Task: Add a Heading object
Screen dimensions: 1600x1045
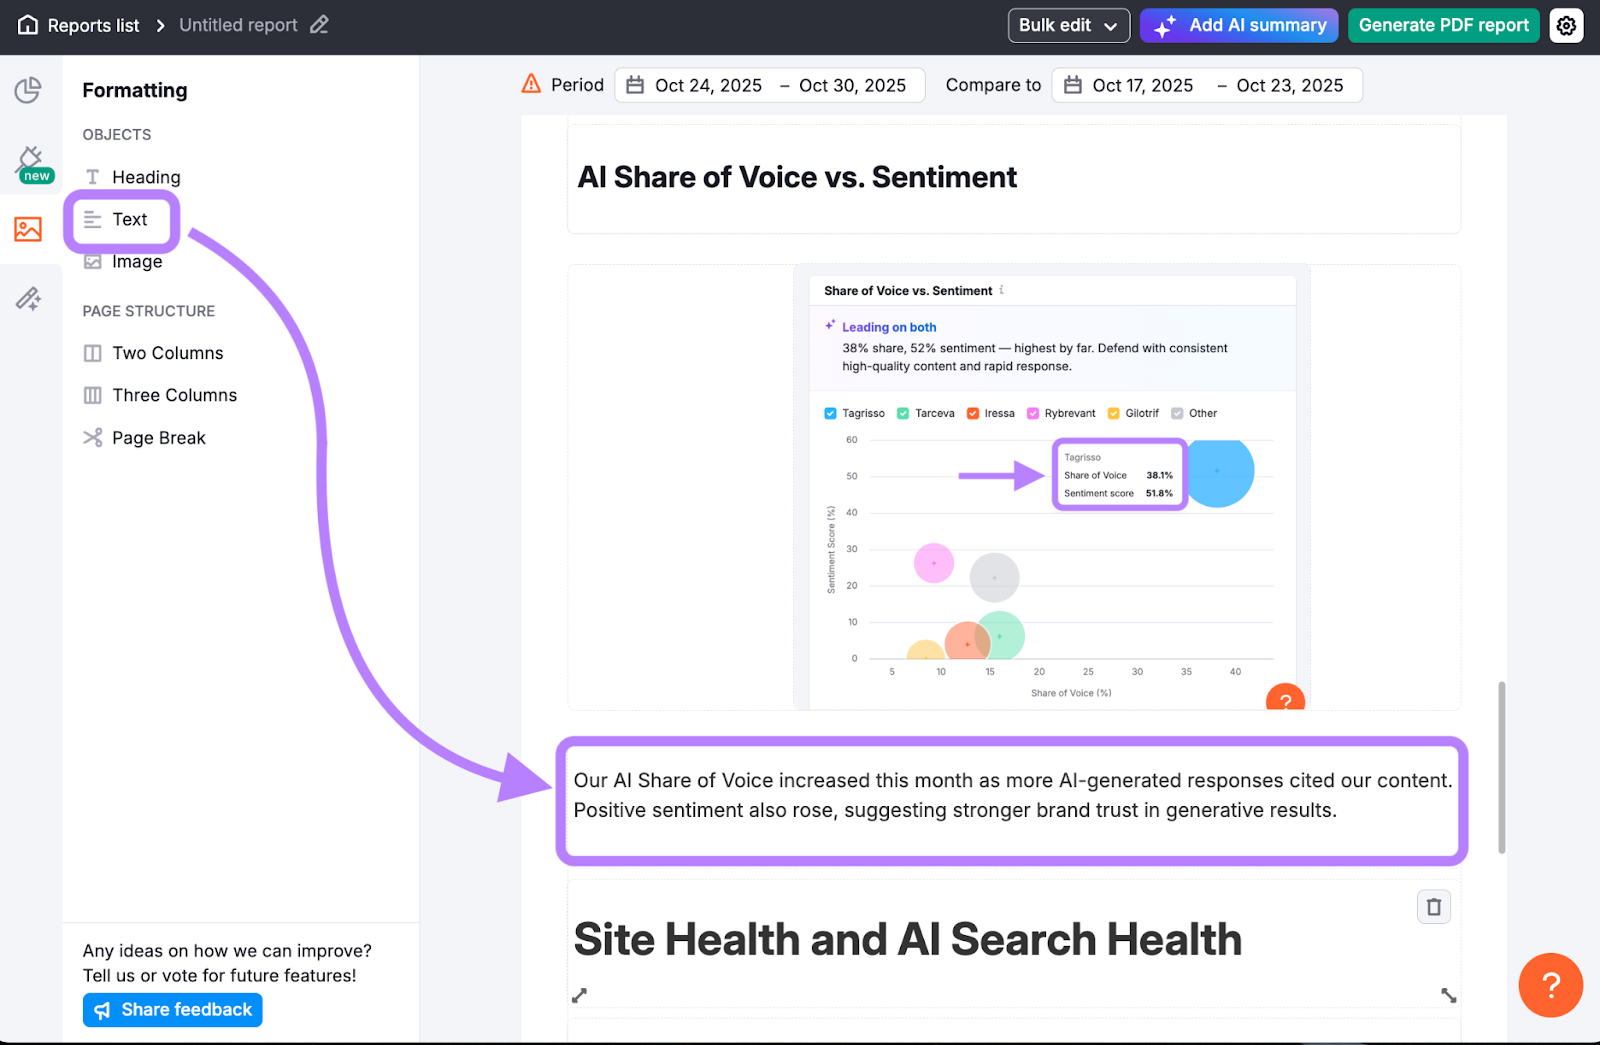Action: click(x=146, y=177)
